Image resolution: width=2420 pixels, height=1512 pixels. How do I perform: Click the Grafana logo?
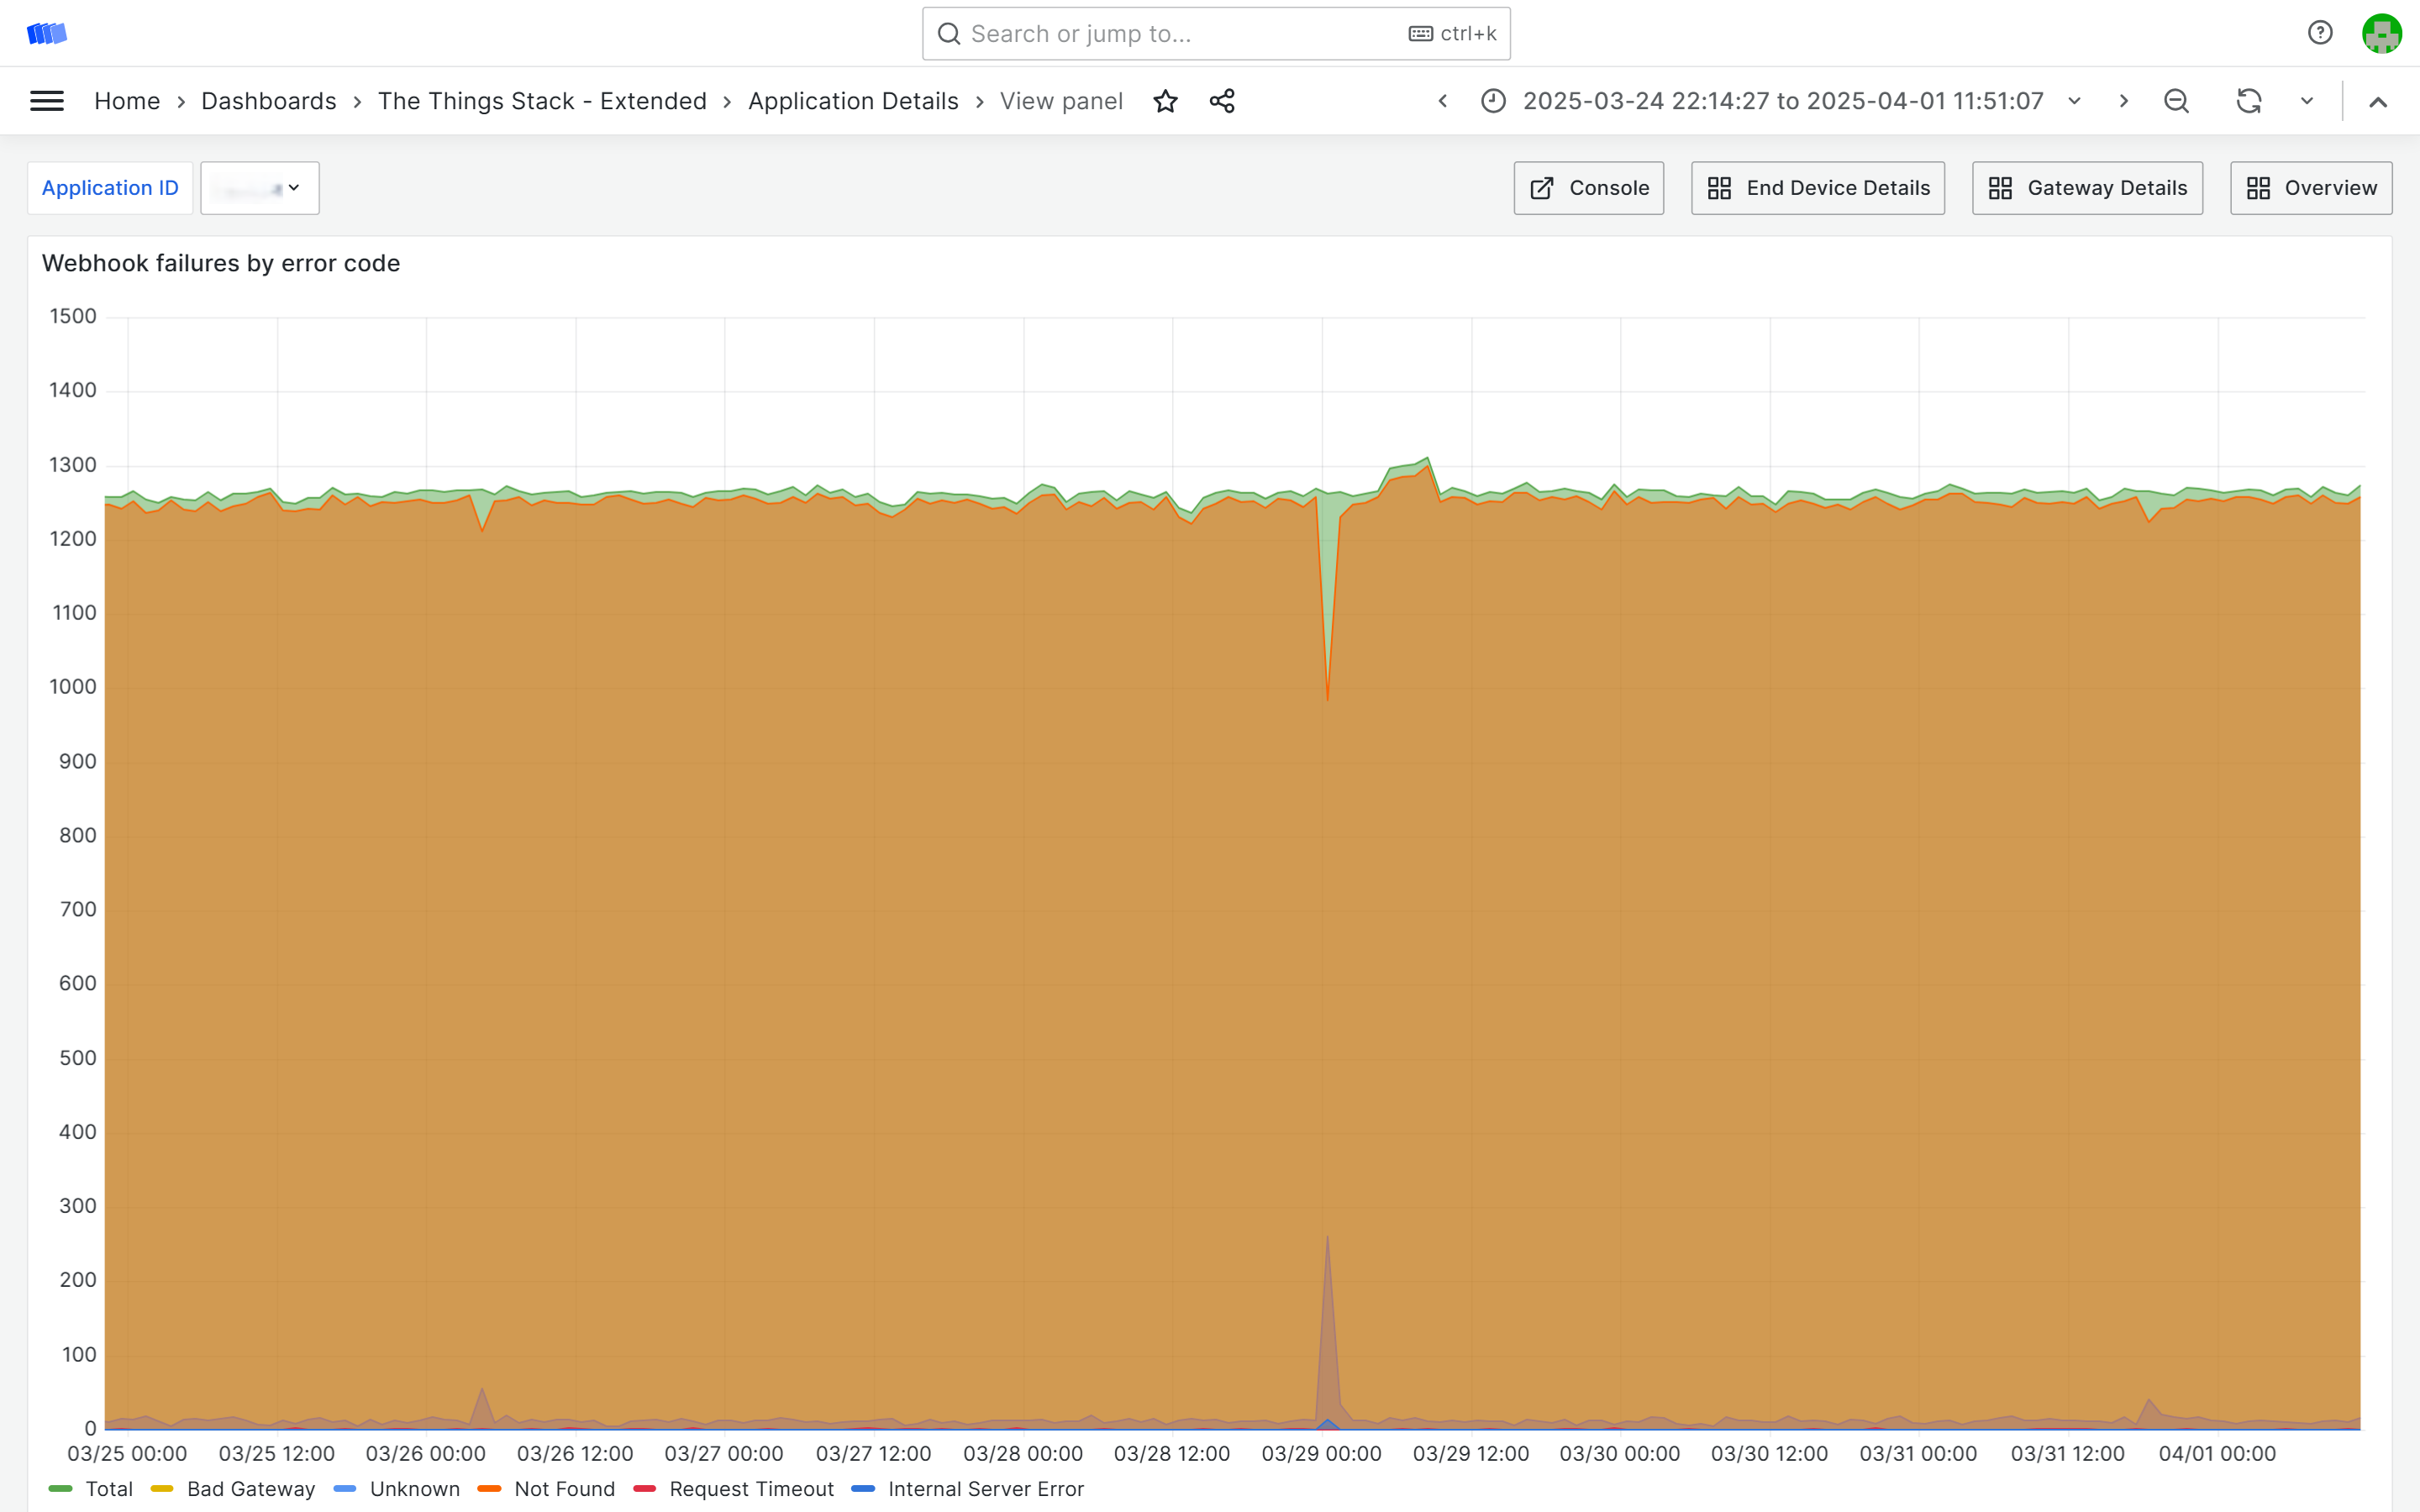click(x=47, y=32)
